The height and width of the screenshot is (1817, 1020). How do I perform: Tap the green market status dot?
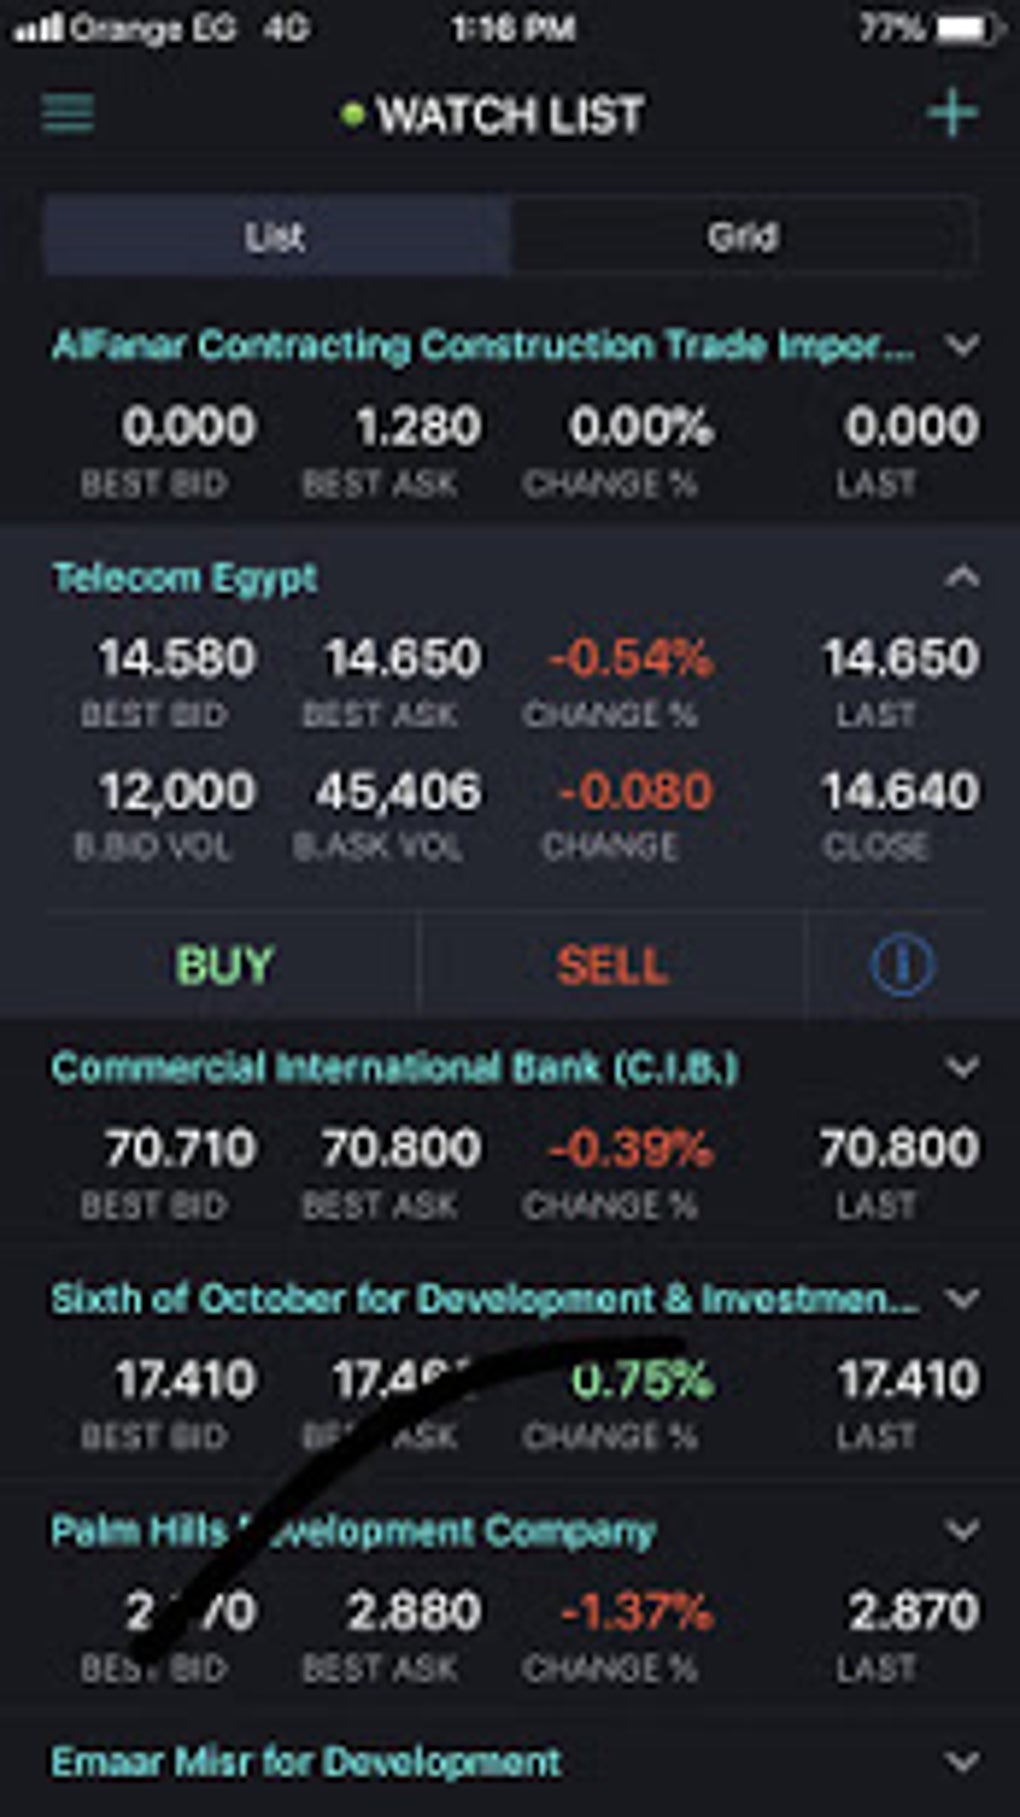[x=351, y=115]
